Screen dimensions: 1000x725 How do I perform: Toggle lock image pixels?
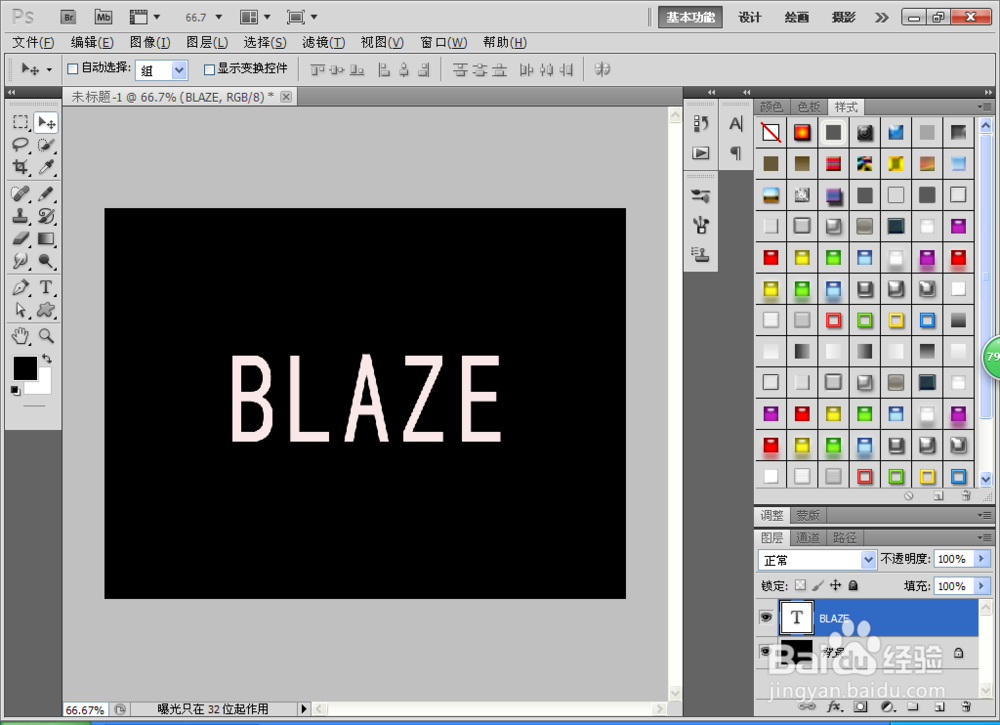[x=818, y=585]
